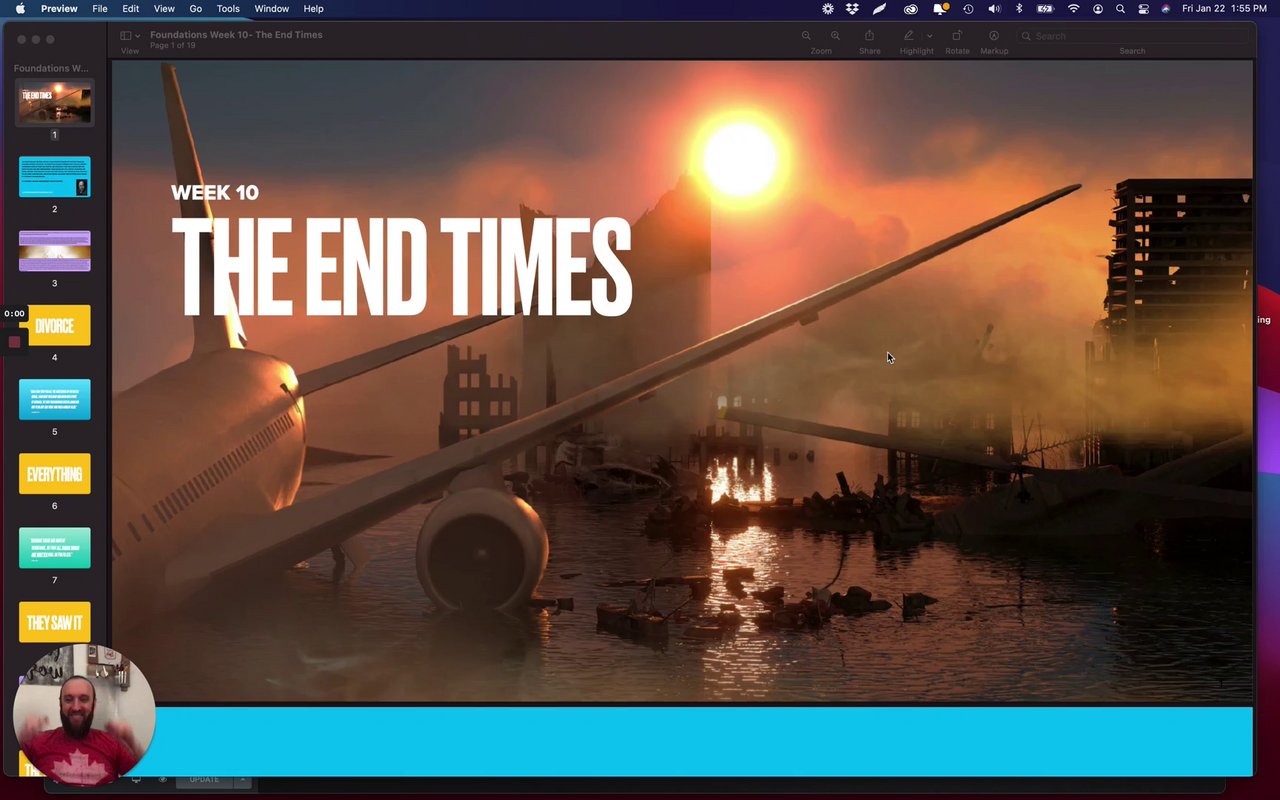Screen dimensions: 1280x800
Task: Click the document title Foundations Week 10
Action: 236,34
